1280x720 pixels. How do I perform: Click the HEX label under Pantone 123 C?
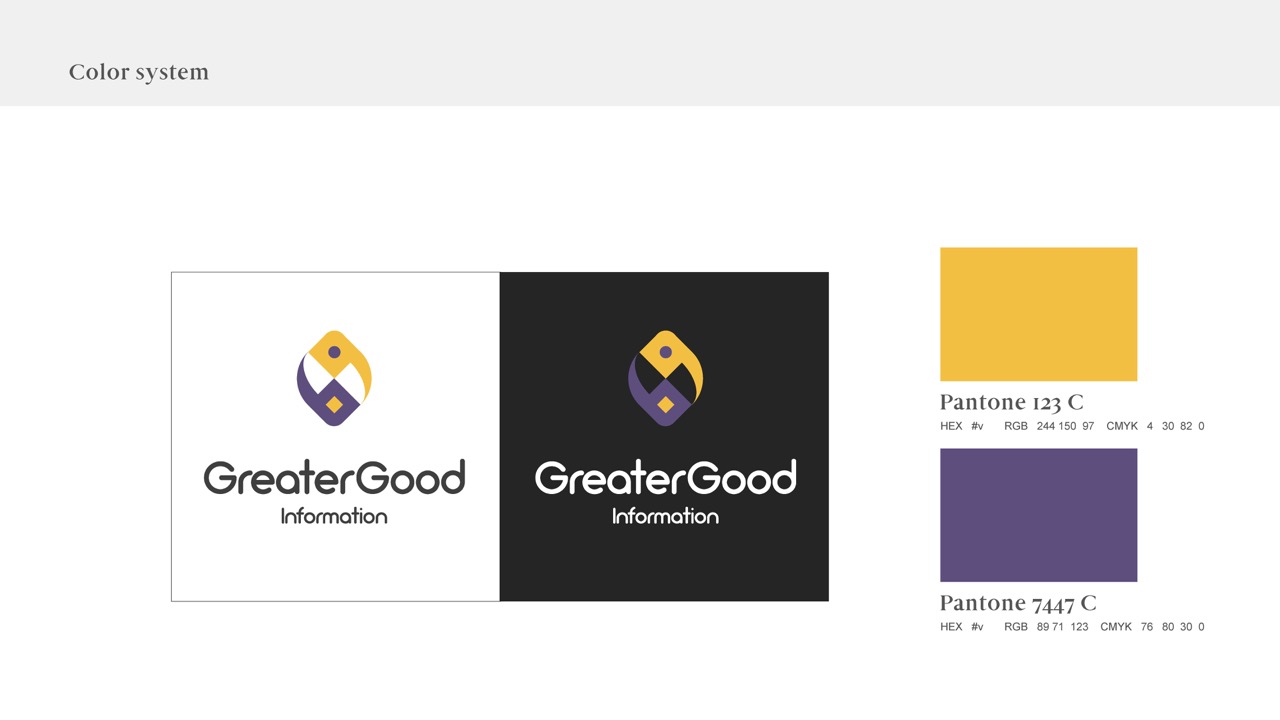pyautogui.click(x=951, y=426)
